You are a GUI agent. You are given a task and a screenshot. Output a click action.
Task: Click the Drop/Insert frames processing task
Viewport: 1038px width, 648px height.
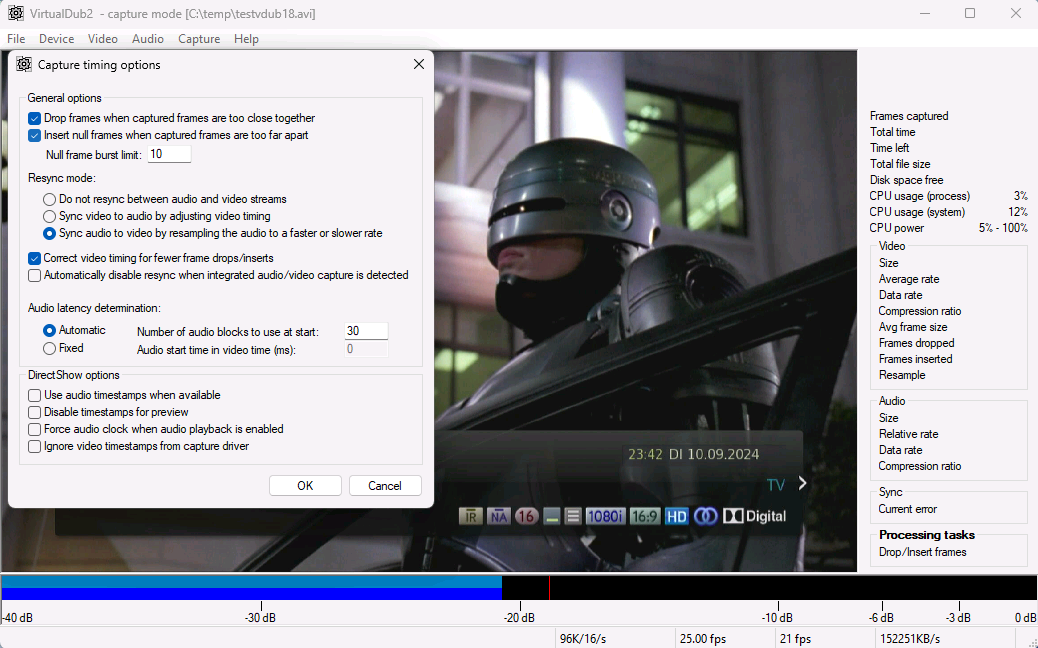point(922,552)
